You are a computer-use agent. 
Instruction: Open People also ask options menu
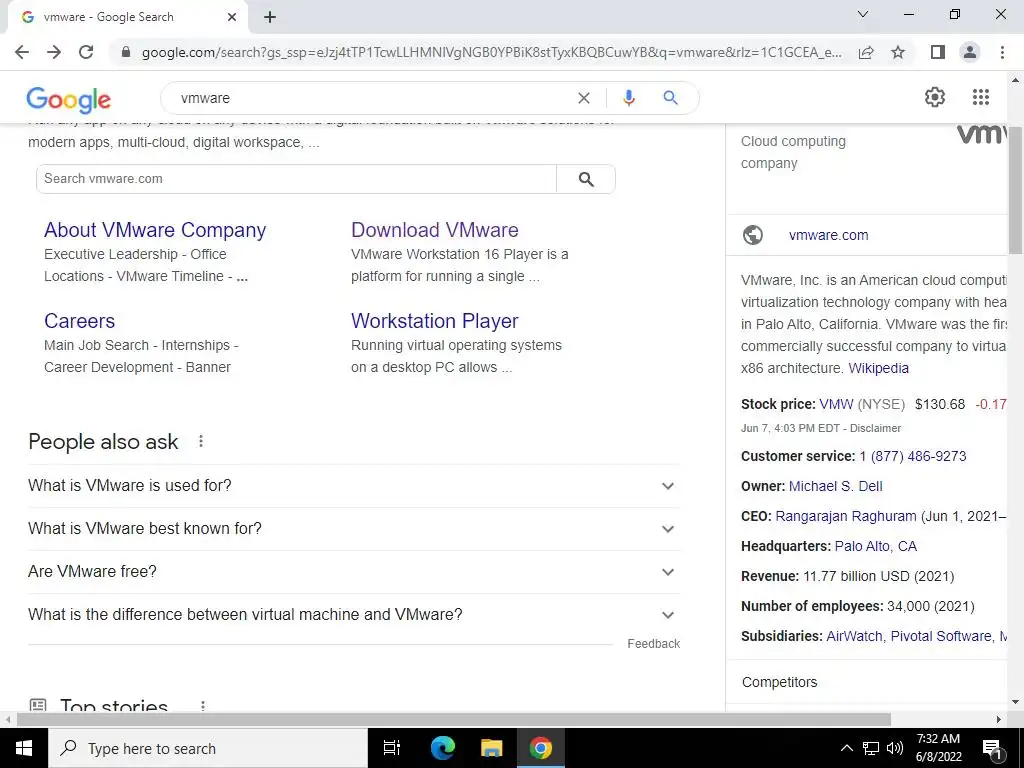pyautogui.click(x=201, y=441)
